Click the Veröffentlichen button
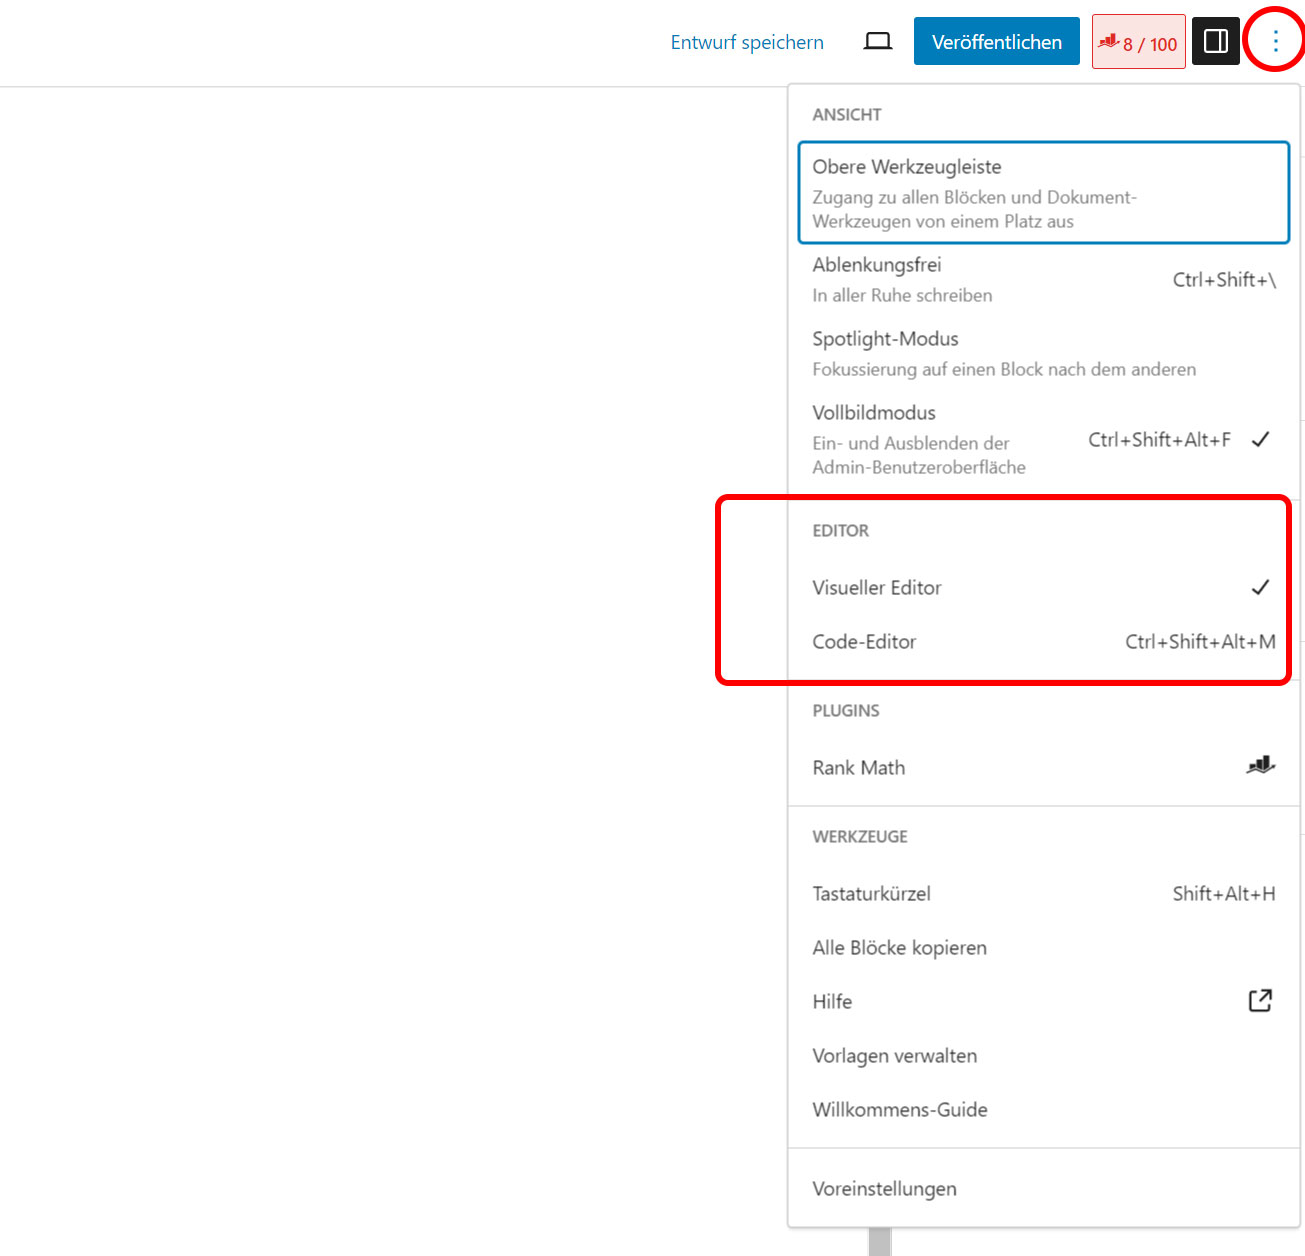 point(996,41)
